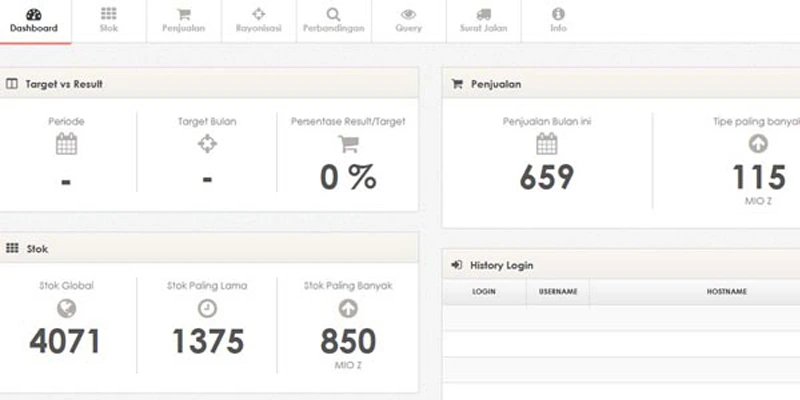Click the Stok Global value 4071
Screen dimensions: 800x400
coord(65,342)
